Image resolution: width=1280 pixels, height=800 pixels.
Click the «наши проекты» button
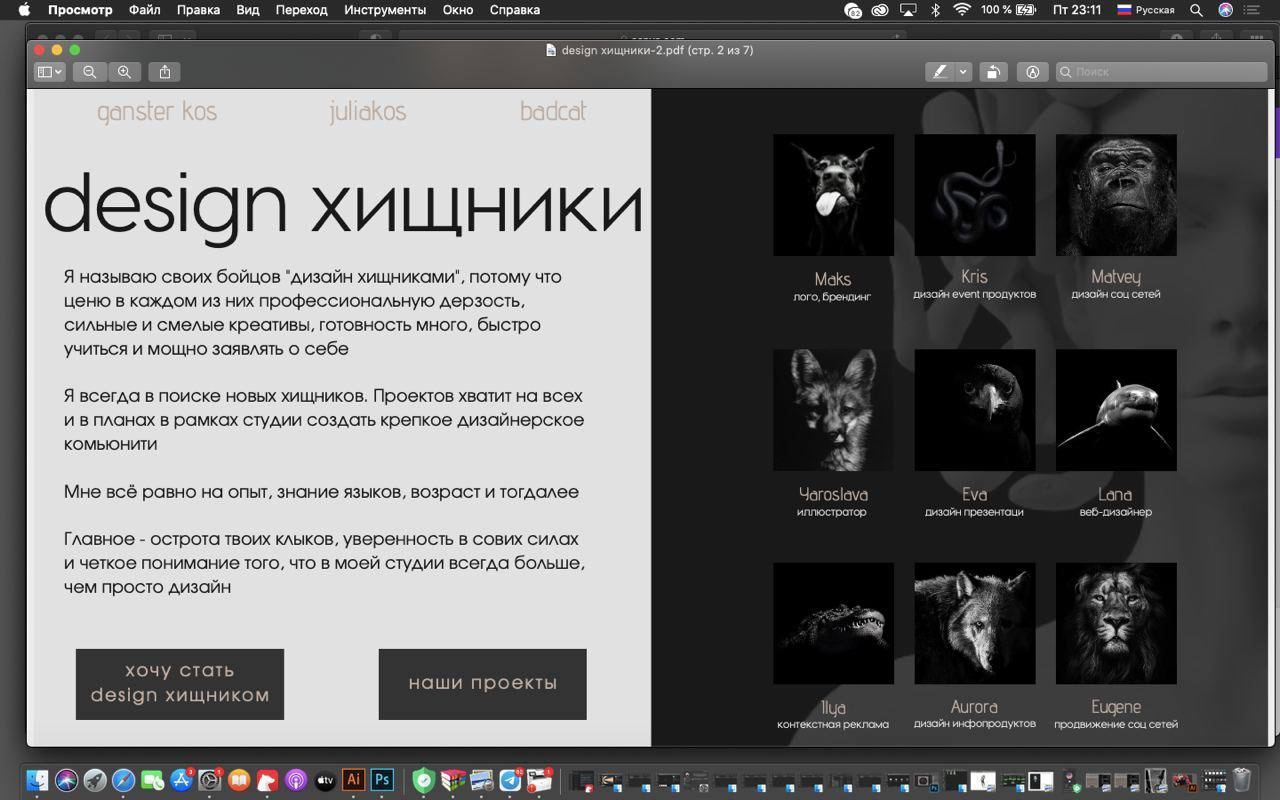pyautogui.click(x=483, y=684)
